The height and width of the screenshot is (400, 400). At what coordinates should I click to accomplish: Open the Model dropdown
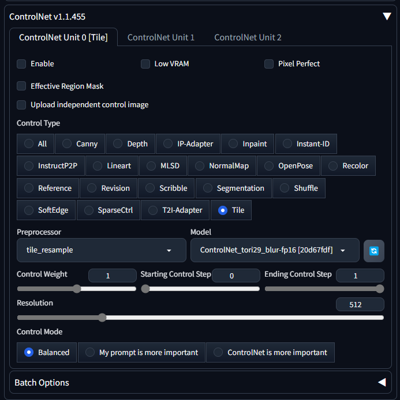275,250
